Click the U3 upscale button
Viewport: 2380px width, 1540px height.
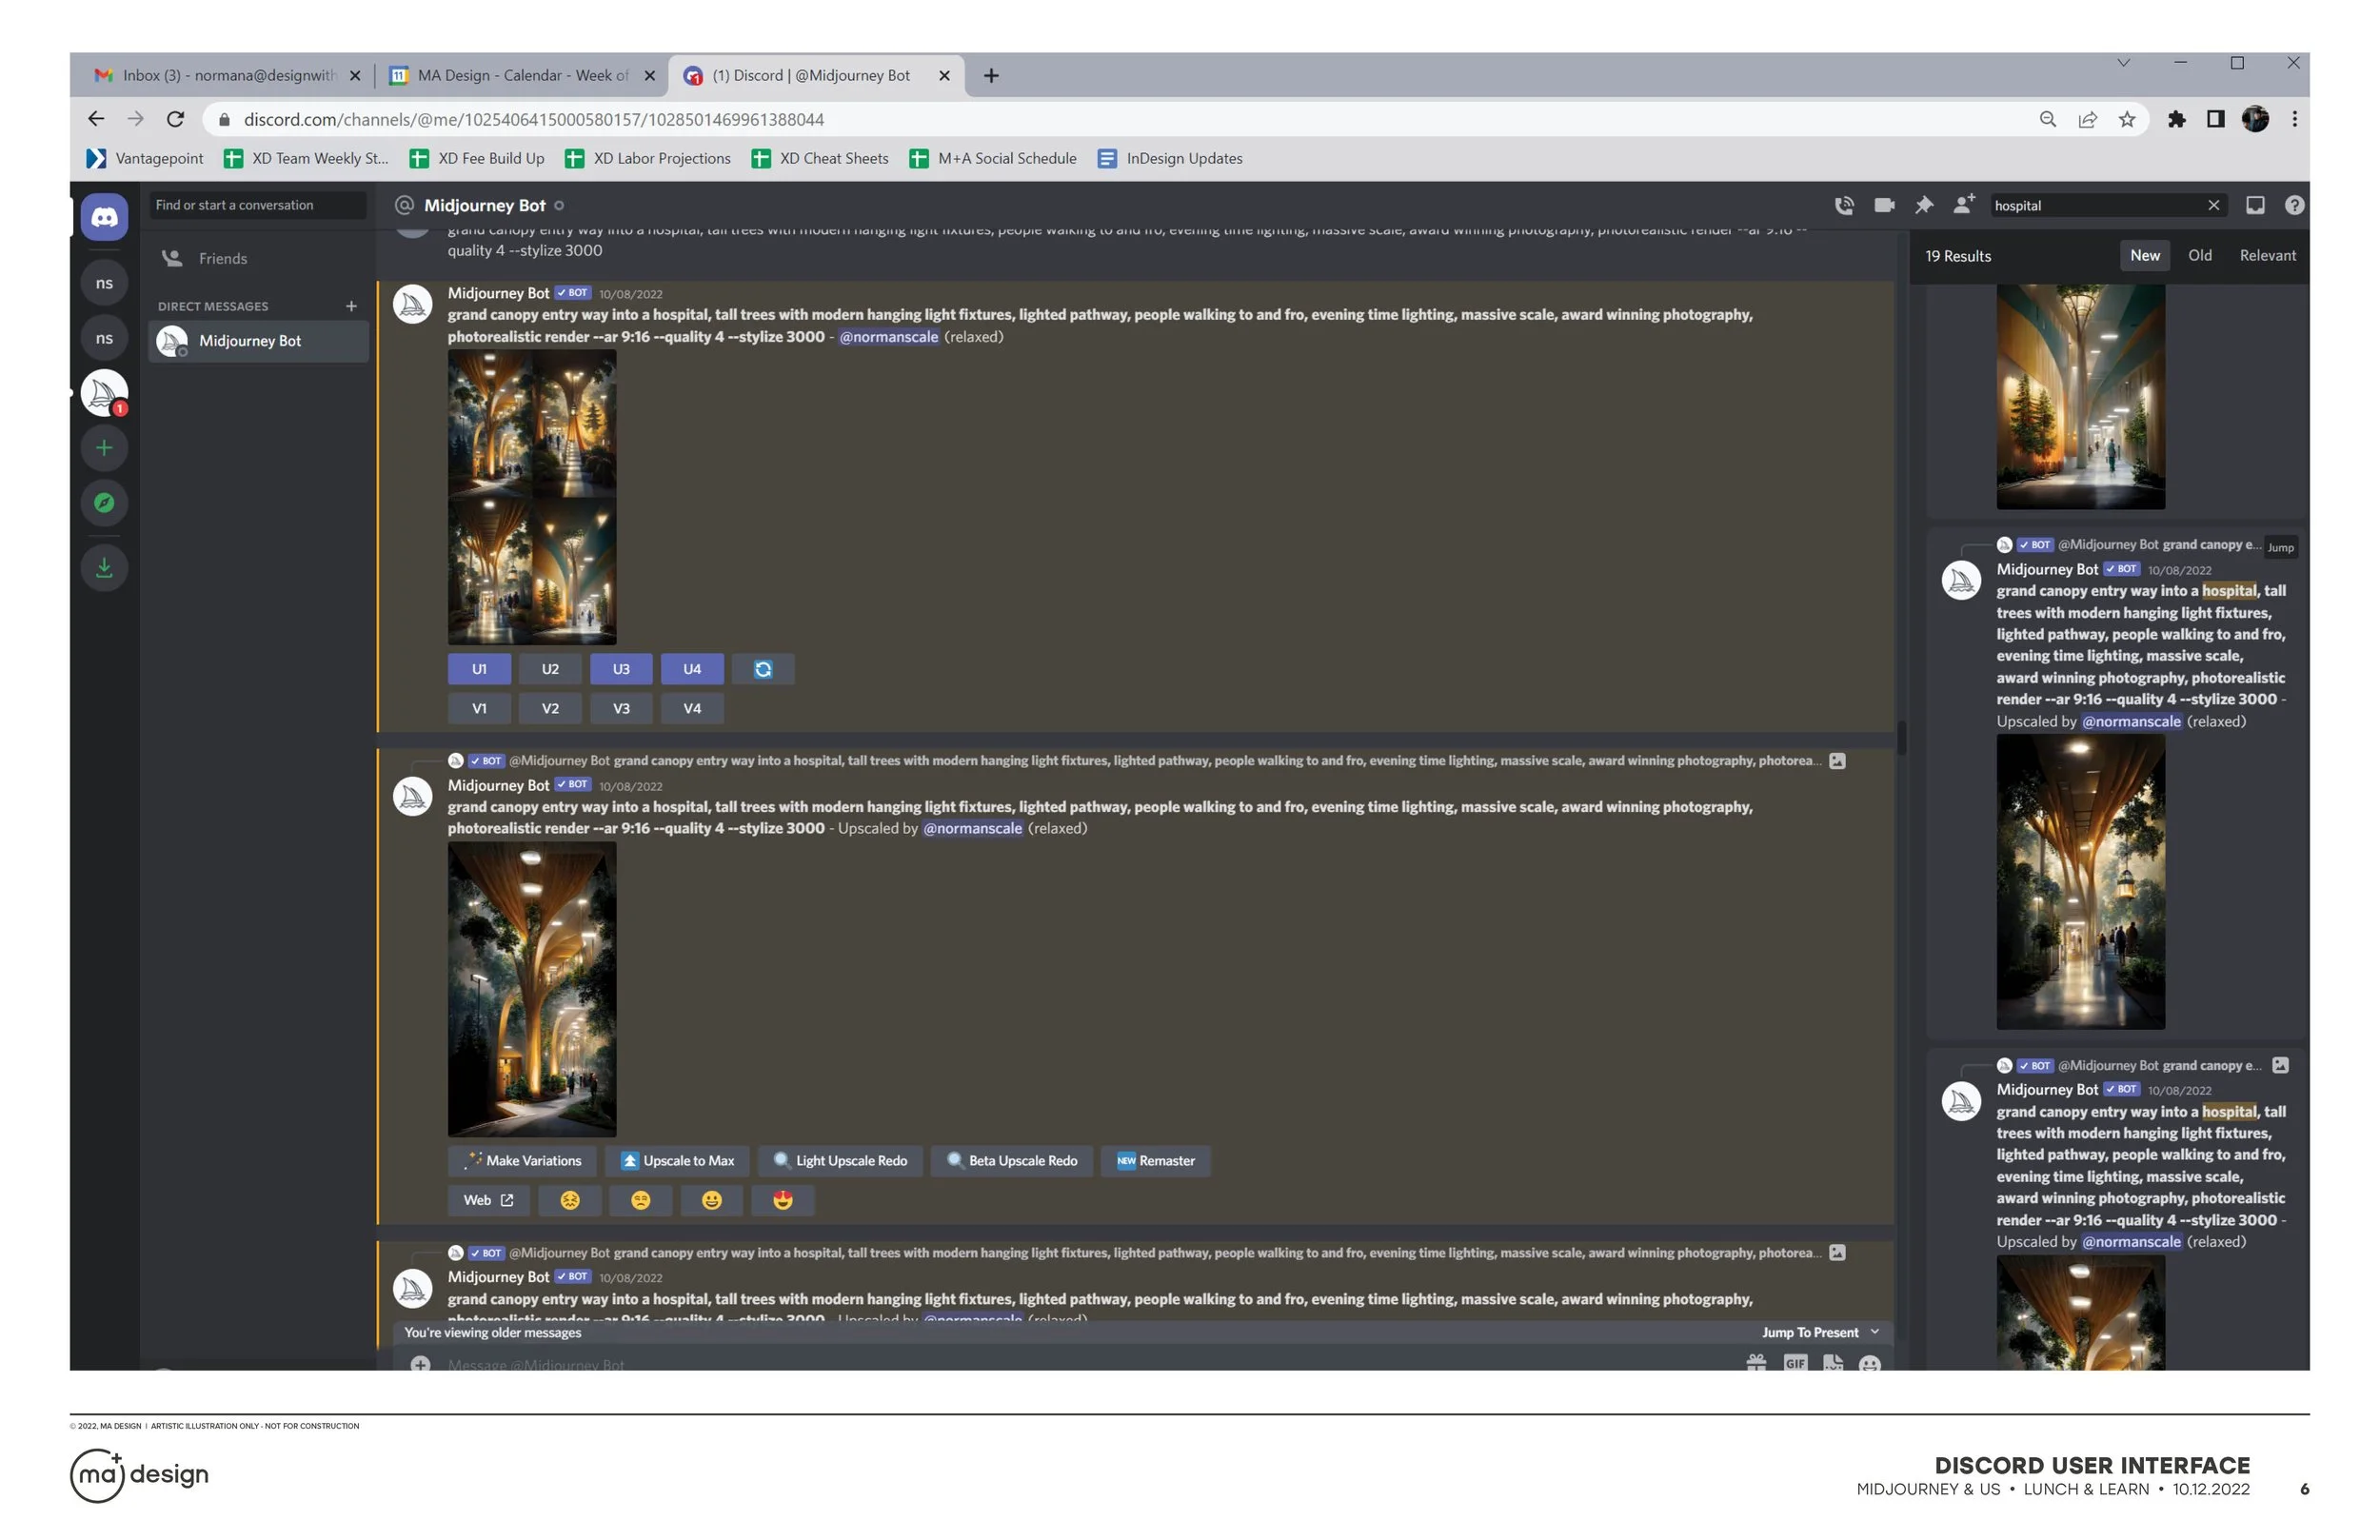[621, 669]
